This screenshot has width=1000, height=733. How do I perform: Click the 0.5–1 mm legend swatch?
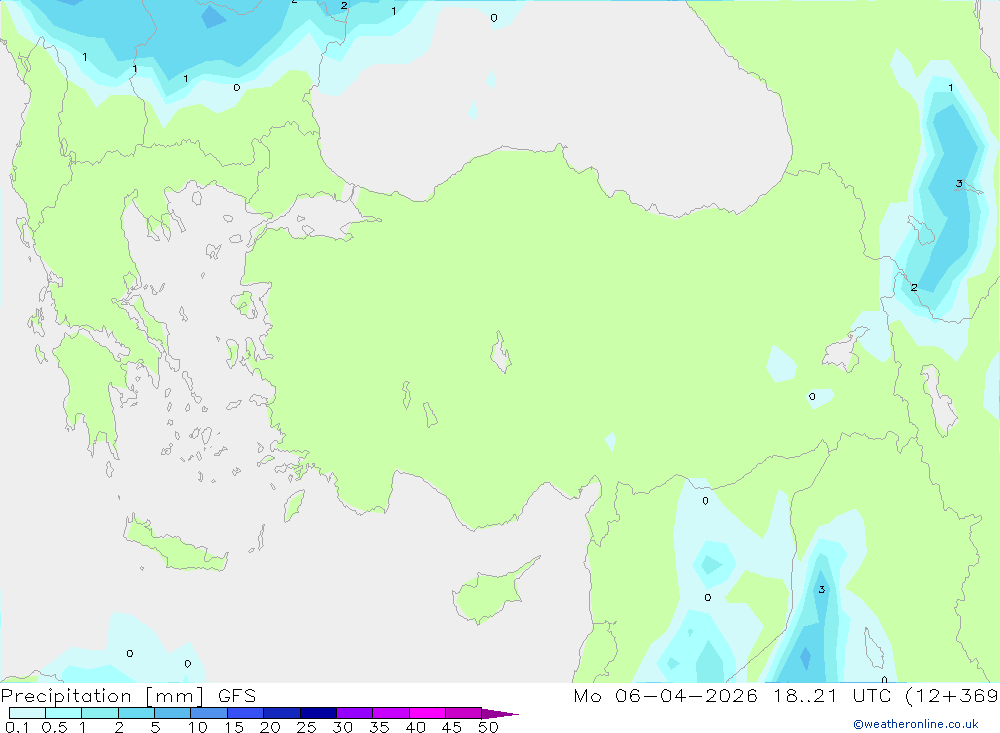(x=64, y=713)
